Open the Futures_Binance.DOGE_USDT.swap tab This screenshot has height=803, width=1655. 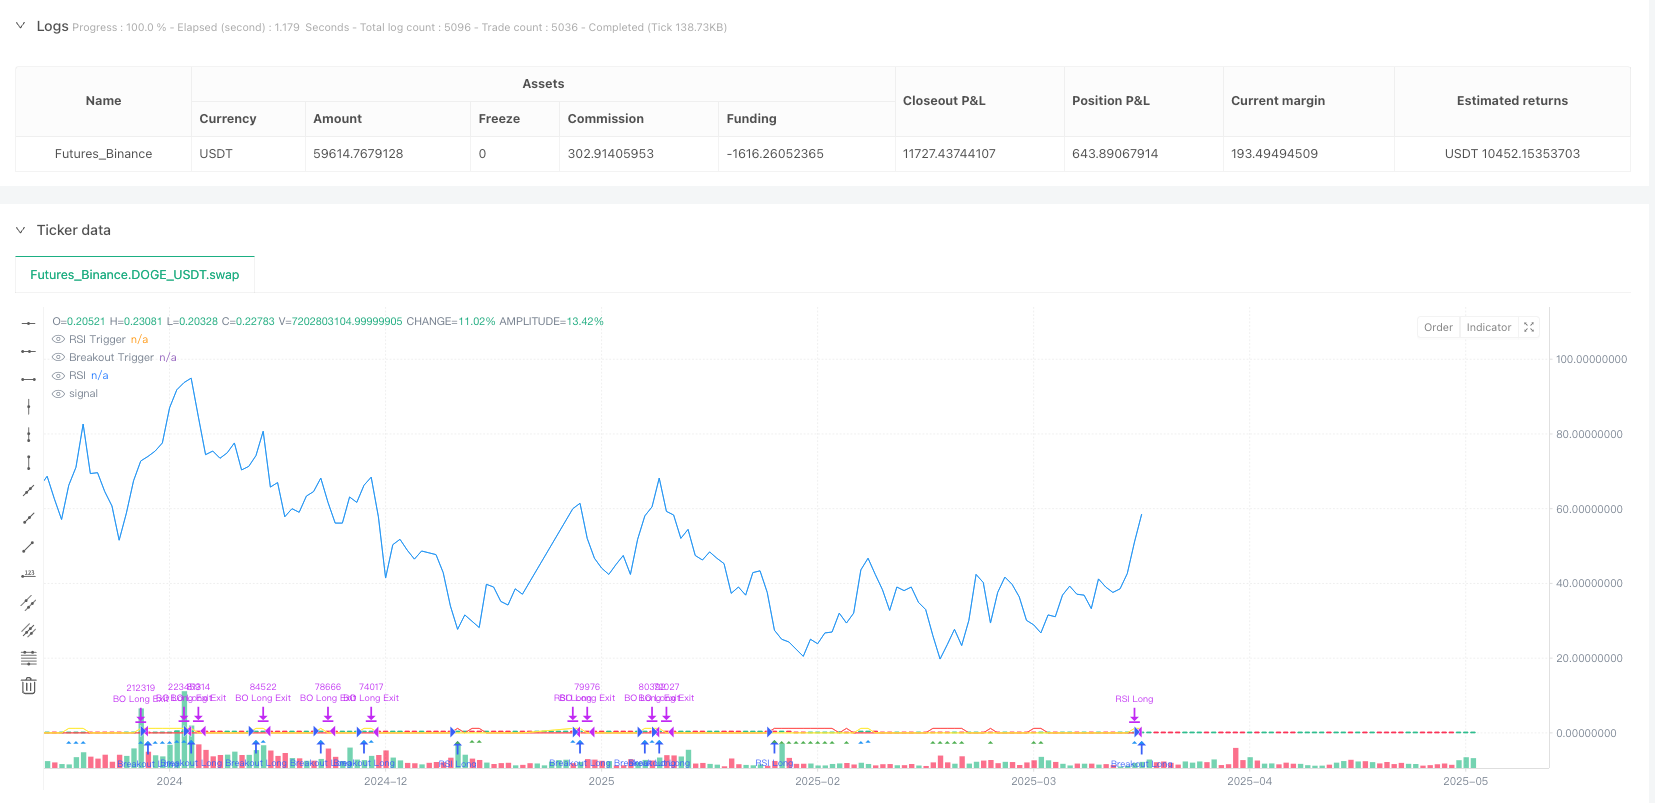click(135, 275)
